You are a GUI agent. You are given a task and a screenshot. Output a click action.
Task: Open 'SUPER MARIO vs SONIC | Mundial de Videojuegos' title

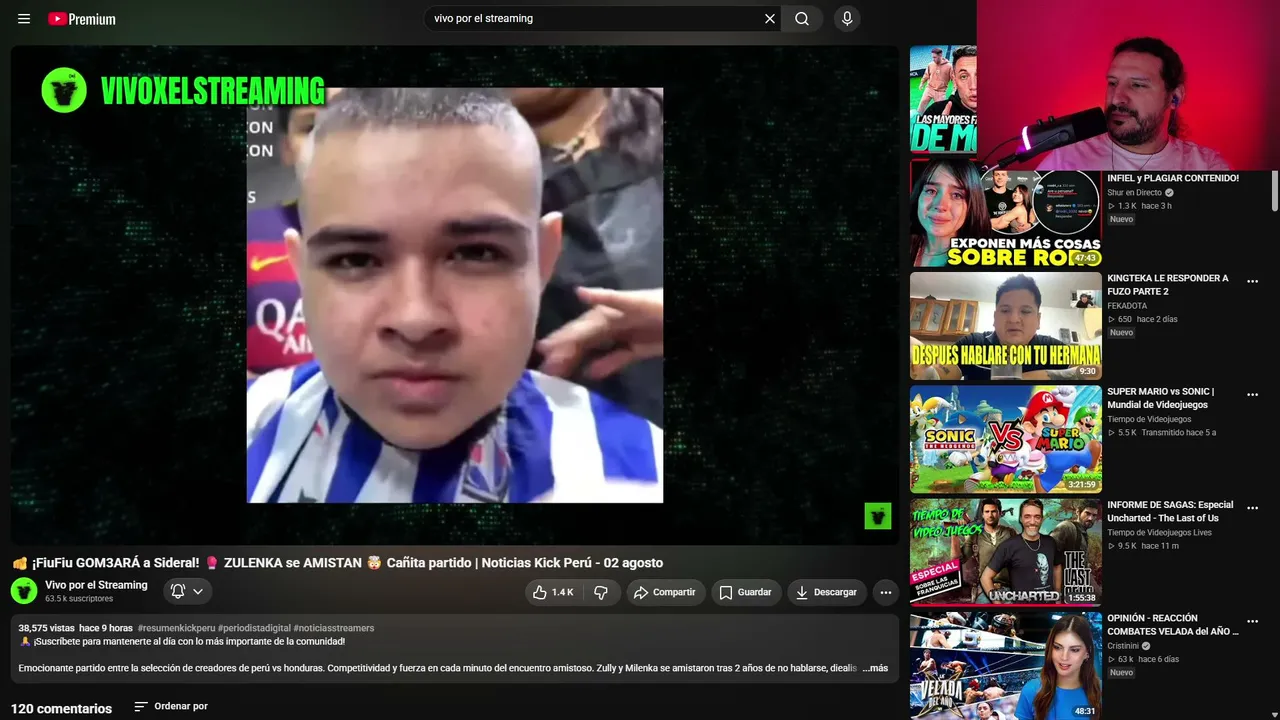point(1161,398)
